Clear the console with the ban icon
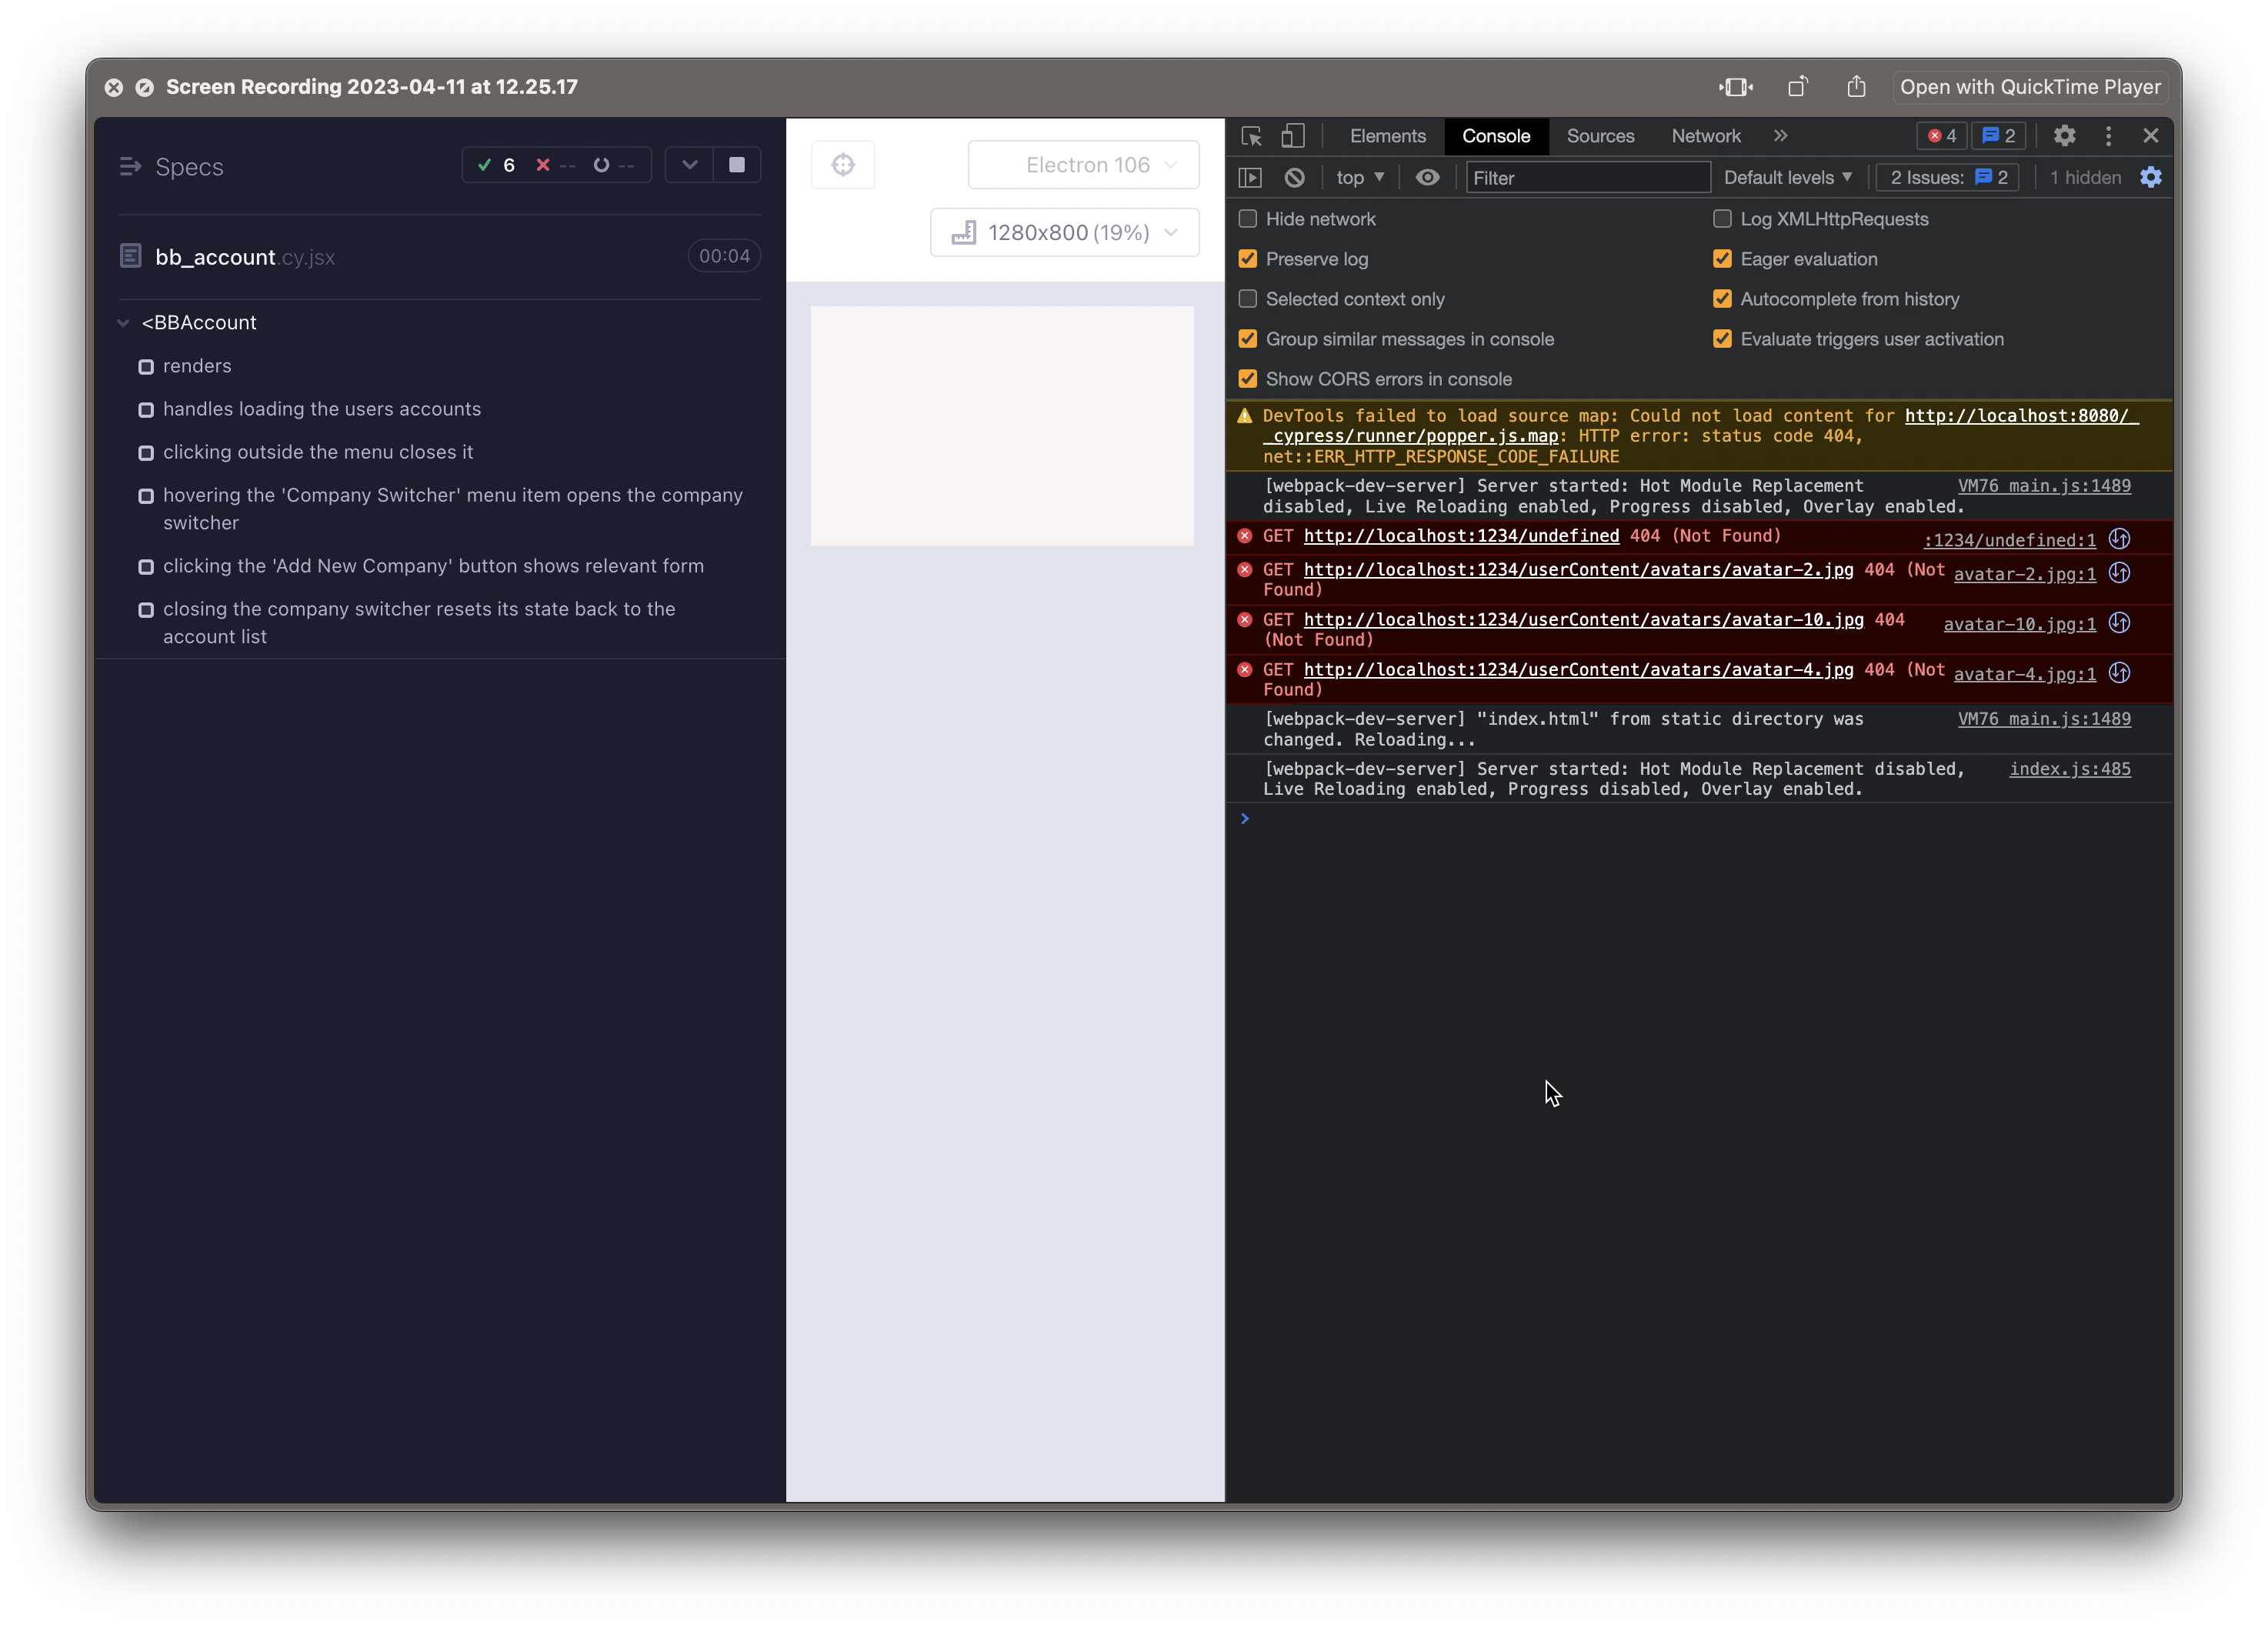Image resolution: width=2268 pixels, height=1625 pixels. coord(1294,178)
